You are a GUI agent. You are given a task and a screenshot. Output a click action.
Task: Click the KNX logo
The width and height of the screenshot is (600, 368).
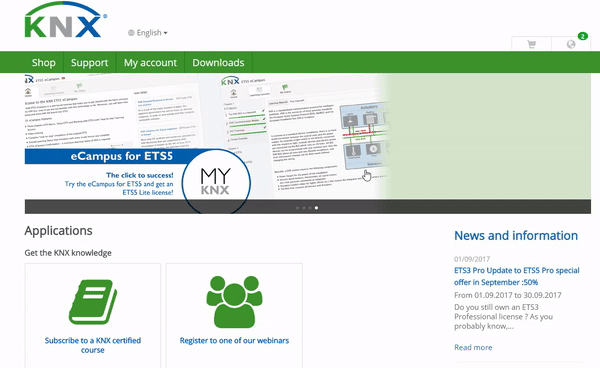pyautogui.click(x=66, y=20)
